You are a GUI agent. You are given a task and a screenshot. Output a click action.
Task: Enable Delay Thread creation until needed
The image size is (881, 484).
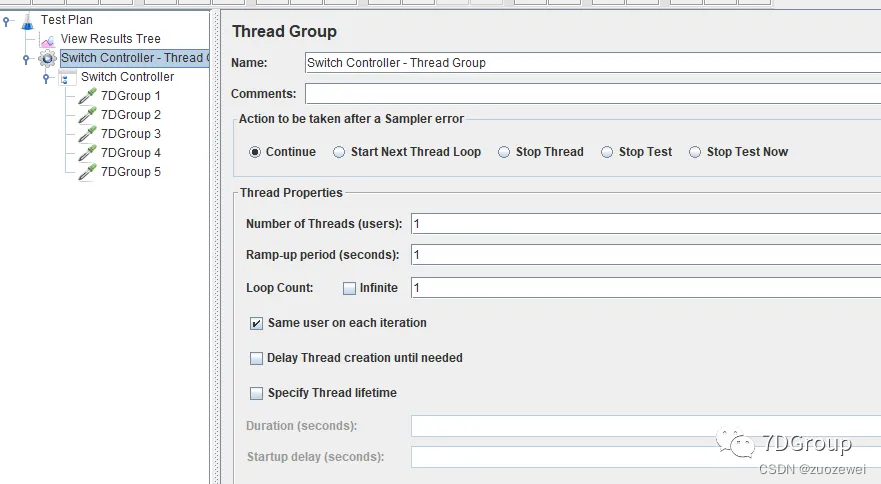coord(256,358)
